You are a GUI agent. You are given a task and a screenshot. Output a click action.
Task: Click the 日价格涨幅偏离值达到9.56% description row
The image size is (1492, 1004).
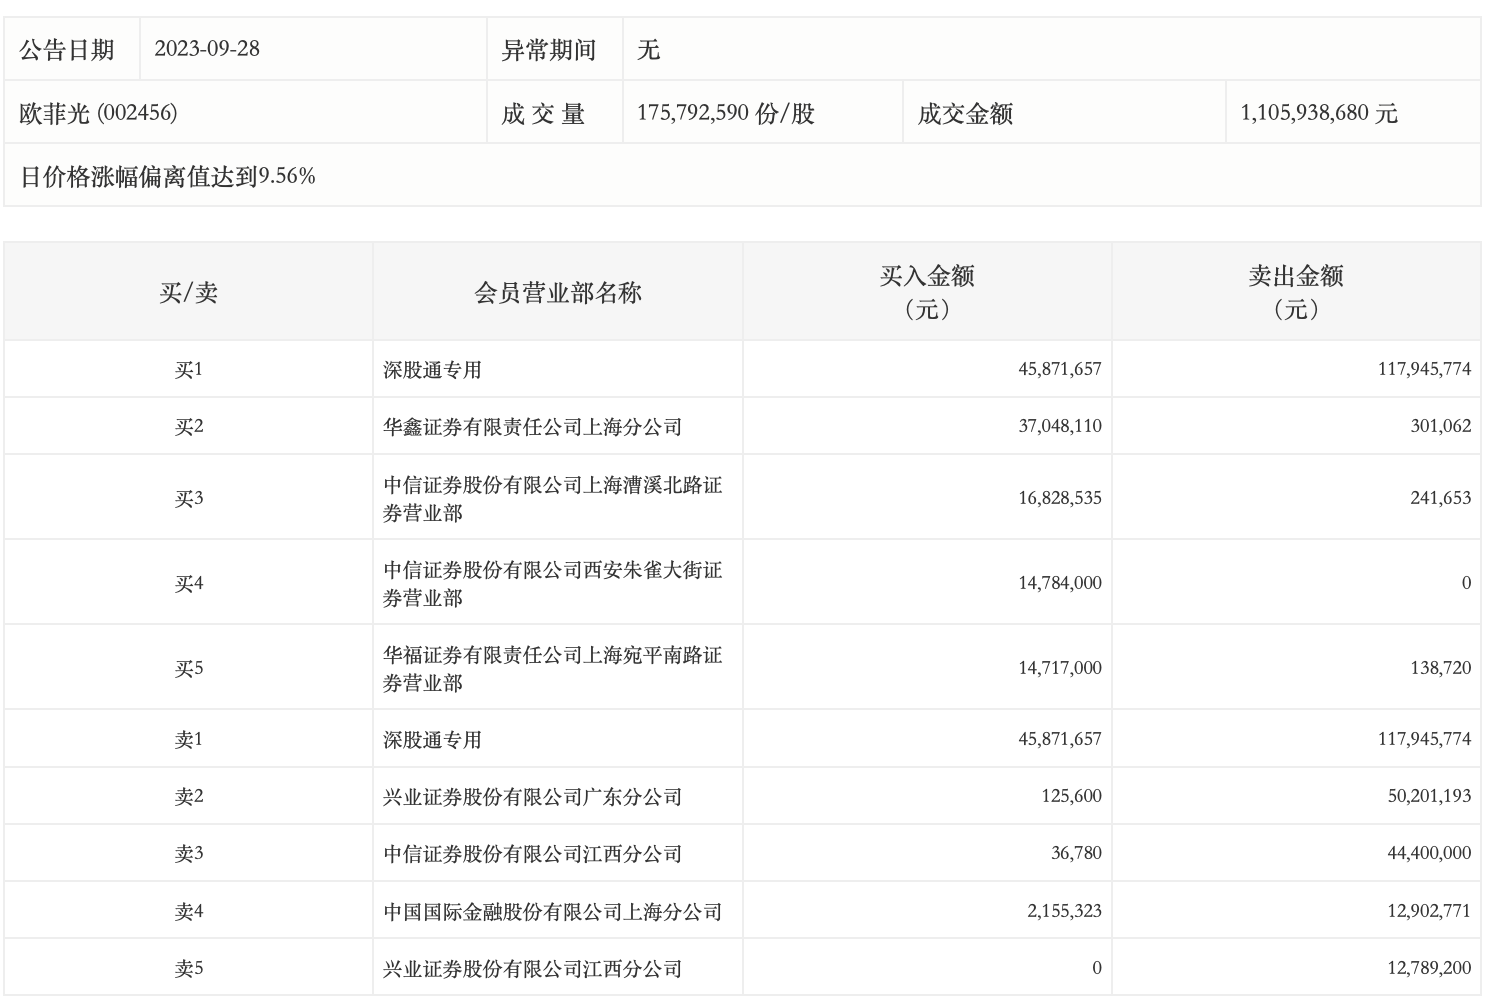168,177
